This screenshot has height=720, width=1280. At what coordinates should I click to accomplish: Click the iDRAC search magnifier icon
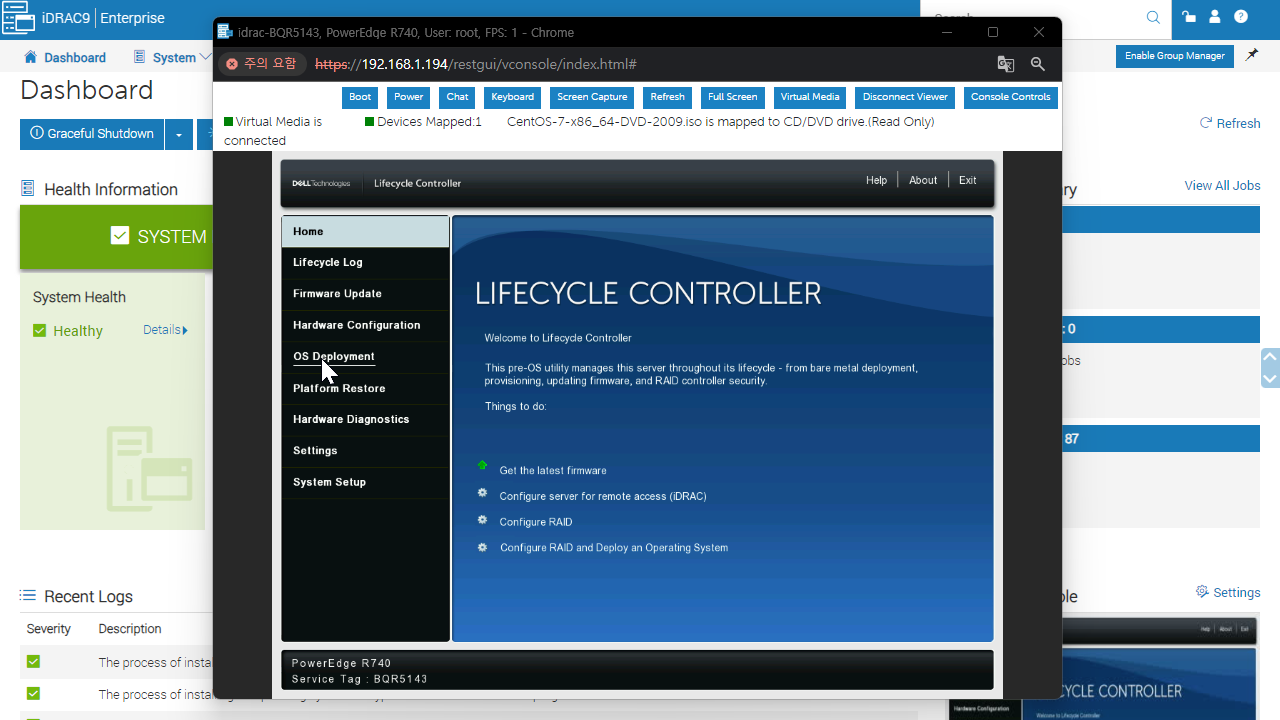1153,17
